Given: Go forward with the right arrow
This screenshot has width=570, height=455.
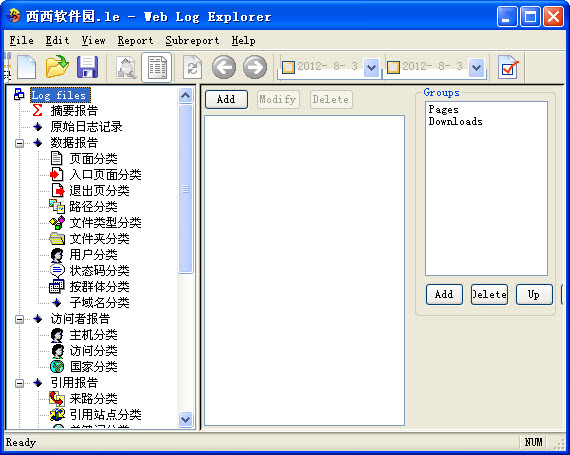Looking at the screenshot, I should 255,67.
